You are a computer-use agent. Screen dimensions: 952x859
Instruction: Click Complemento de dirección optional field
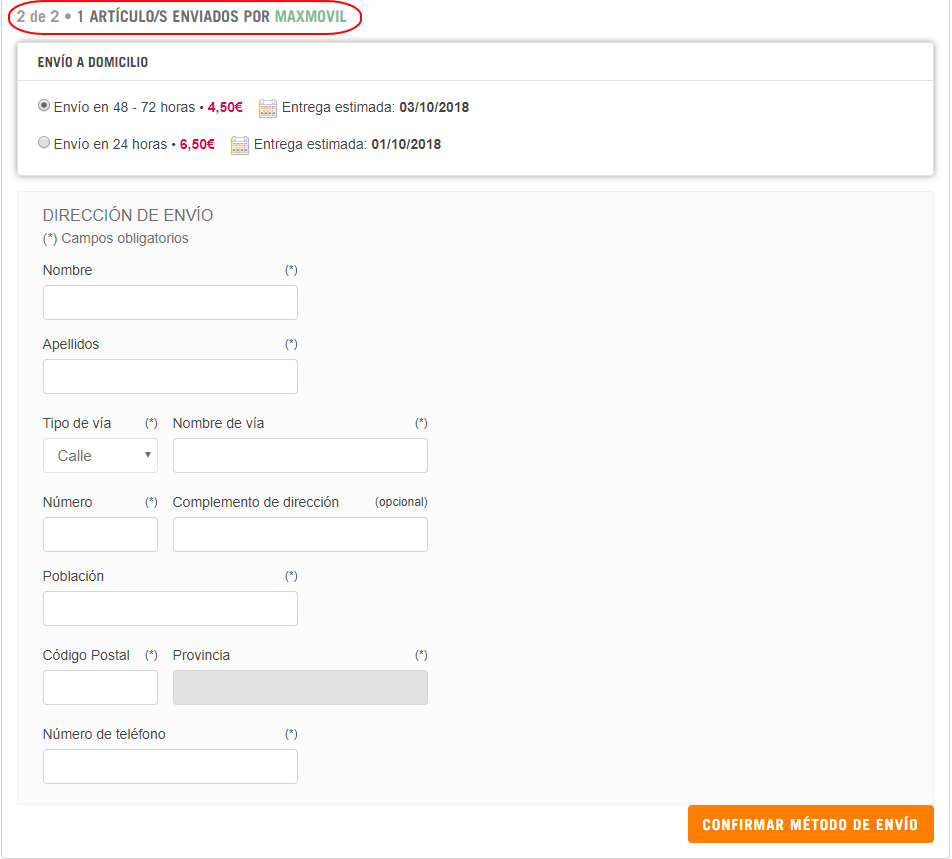pos(300,534)
